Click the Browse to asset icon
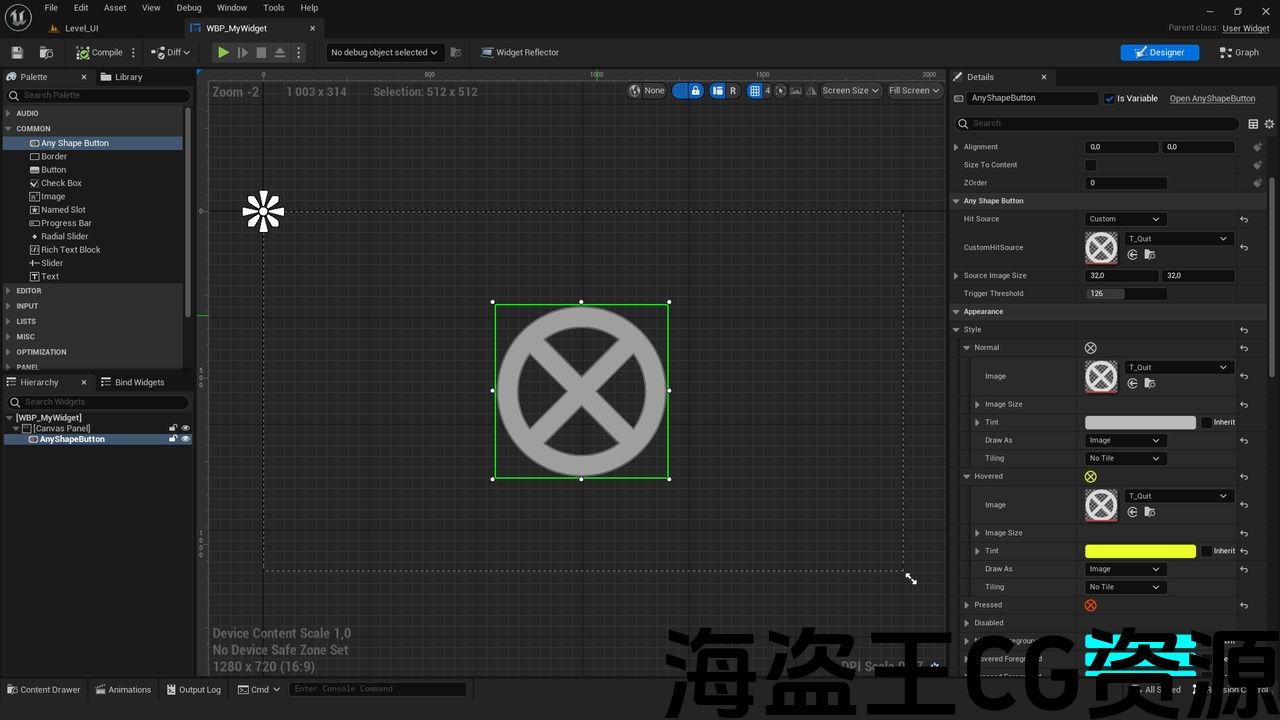The image size is (1280, 720). coord(46,52)
